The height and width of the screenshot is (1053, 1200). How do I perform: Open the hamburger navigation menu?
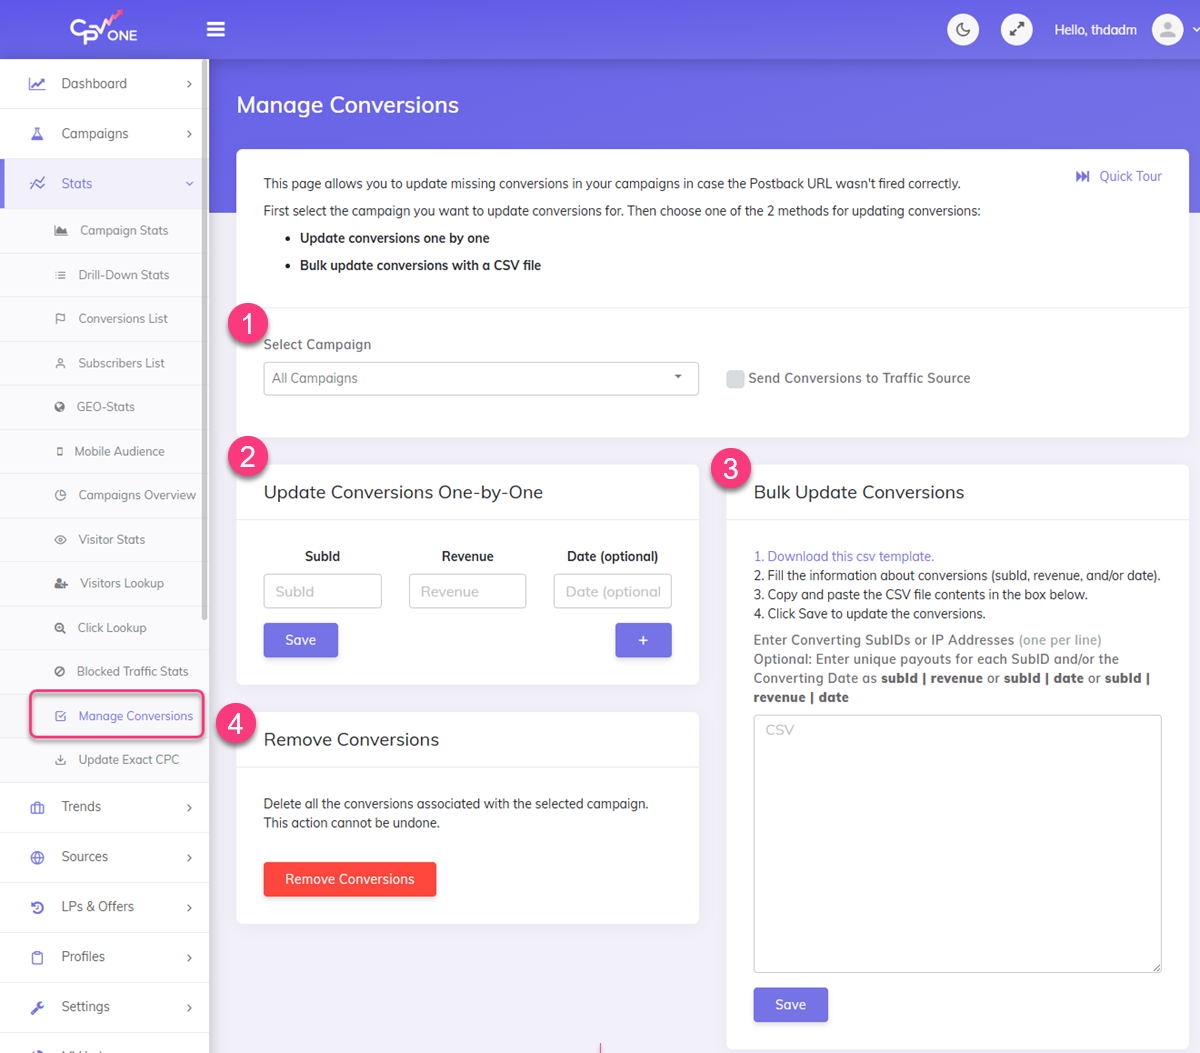point(216,29)
